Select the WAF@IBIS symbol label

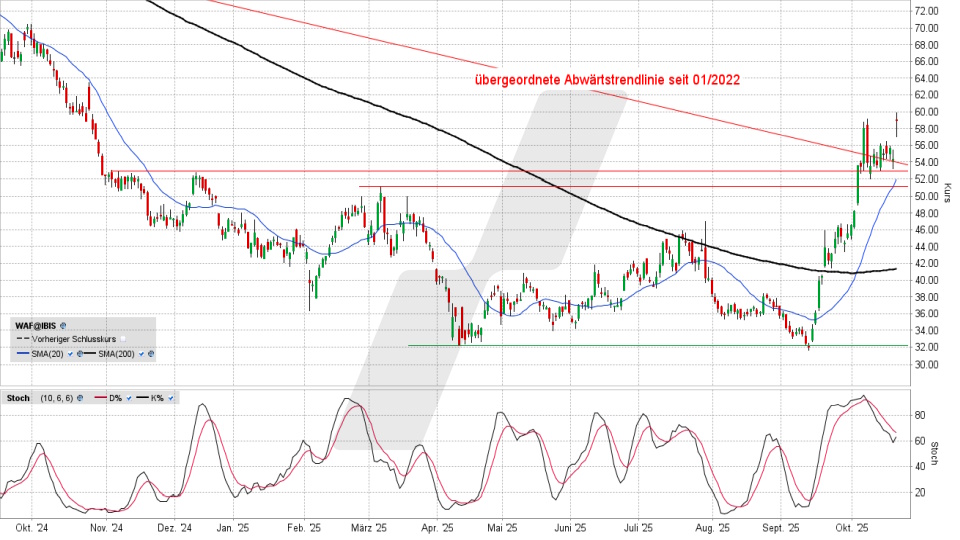click(x=35, y=326)
